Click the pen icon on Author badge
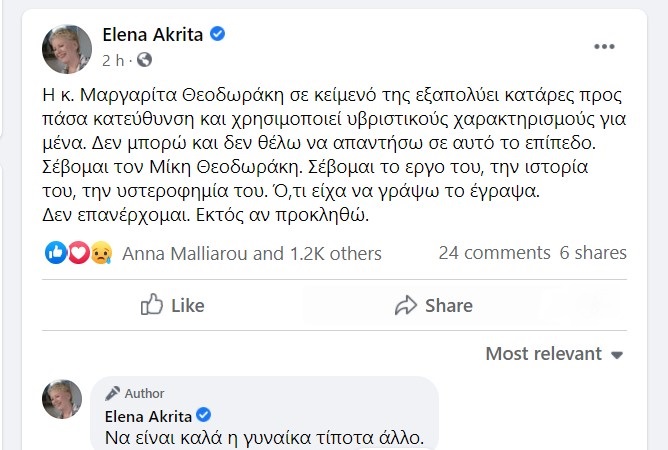 (114, 393)
